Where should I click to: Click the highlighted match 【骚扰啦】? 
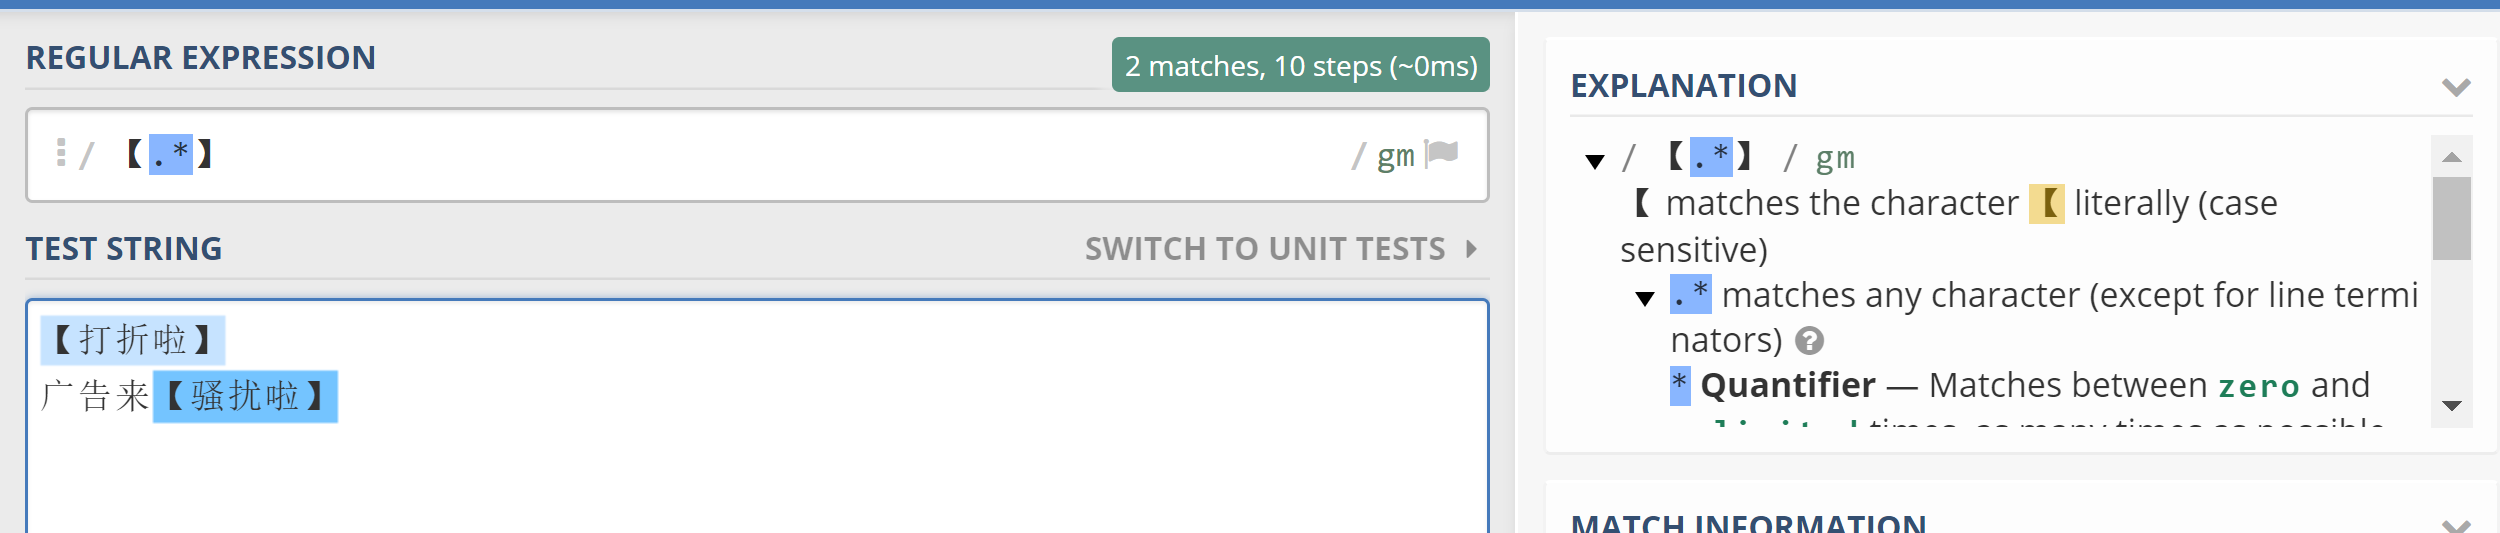click(245, 397)
